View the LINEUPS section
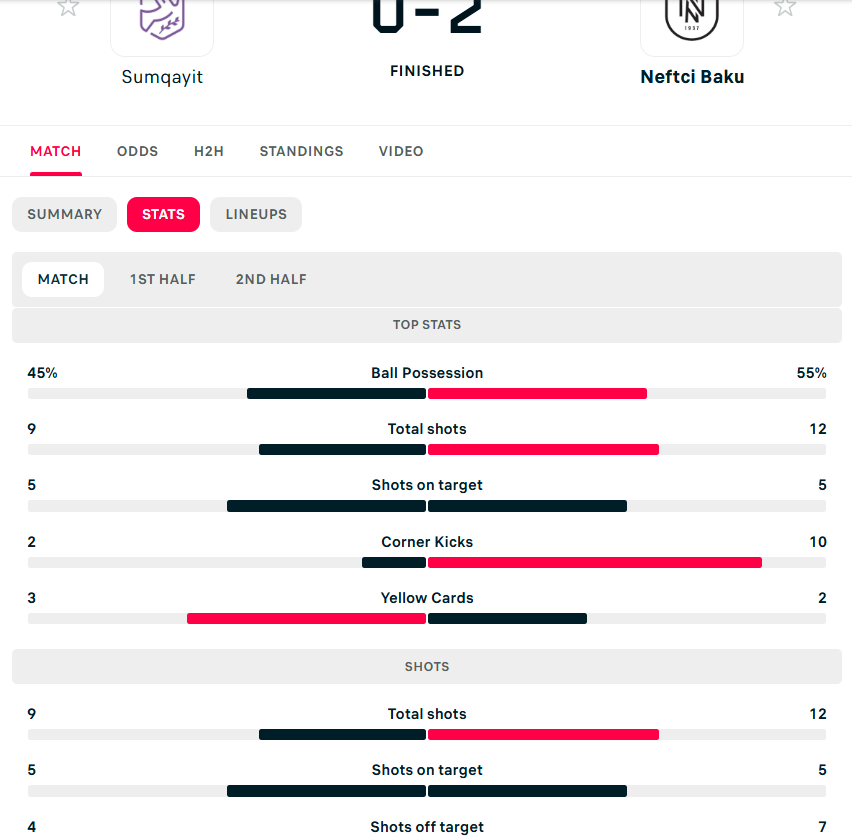This screenshot has width=852, height=836. 256,215
